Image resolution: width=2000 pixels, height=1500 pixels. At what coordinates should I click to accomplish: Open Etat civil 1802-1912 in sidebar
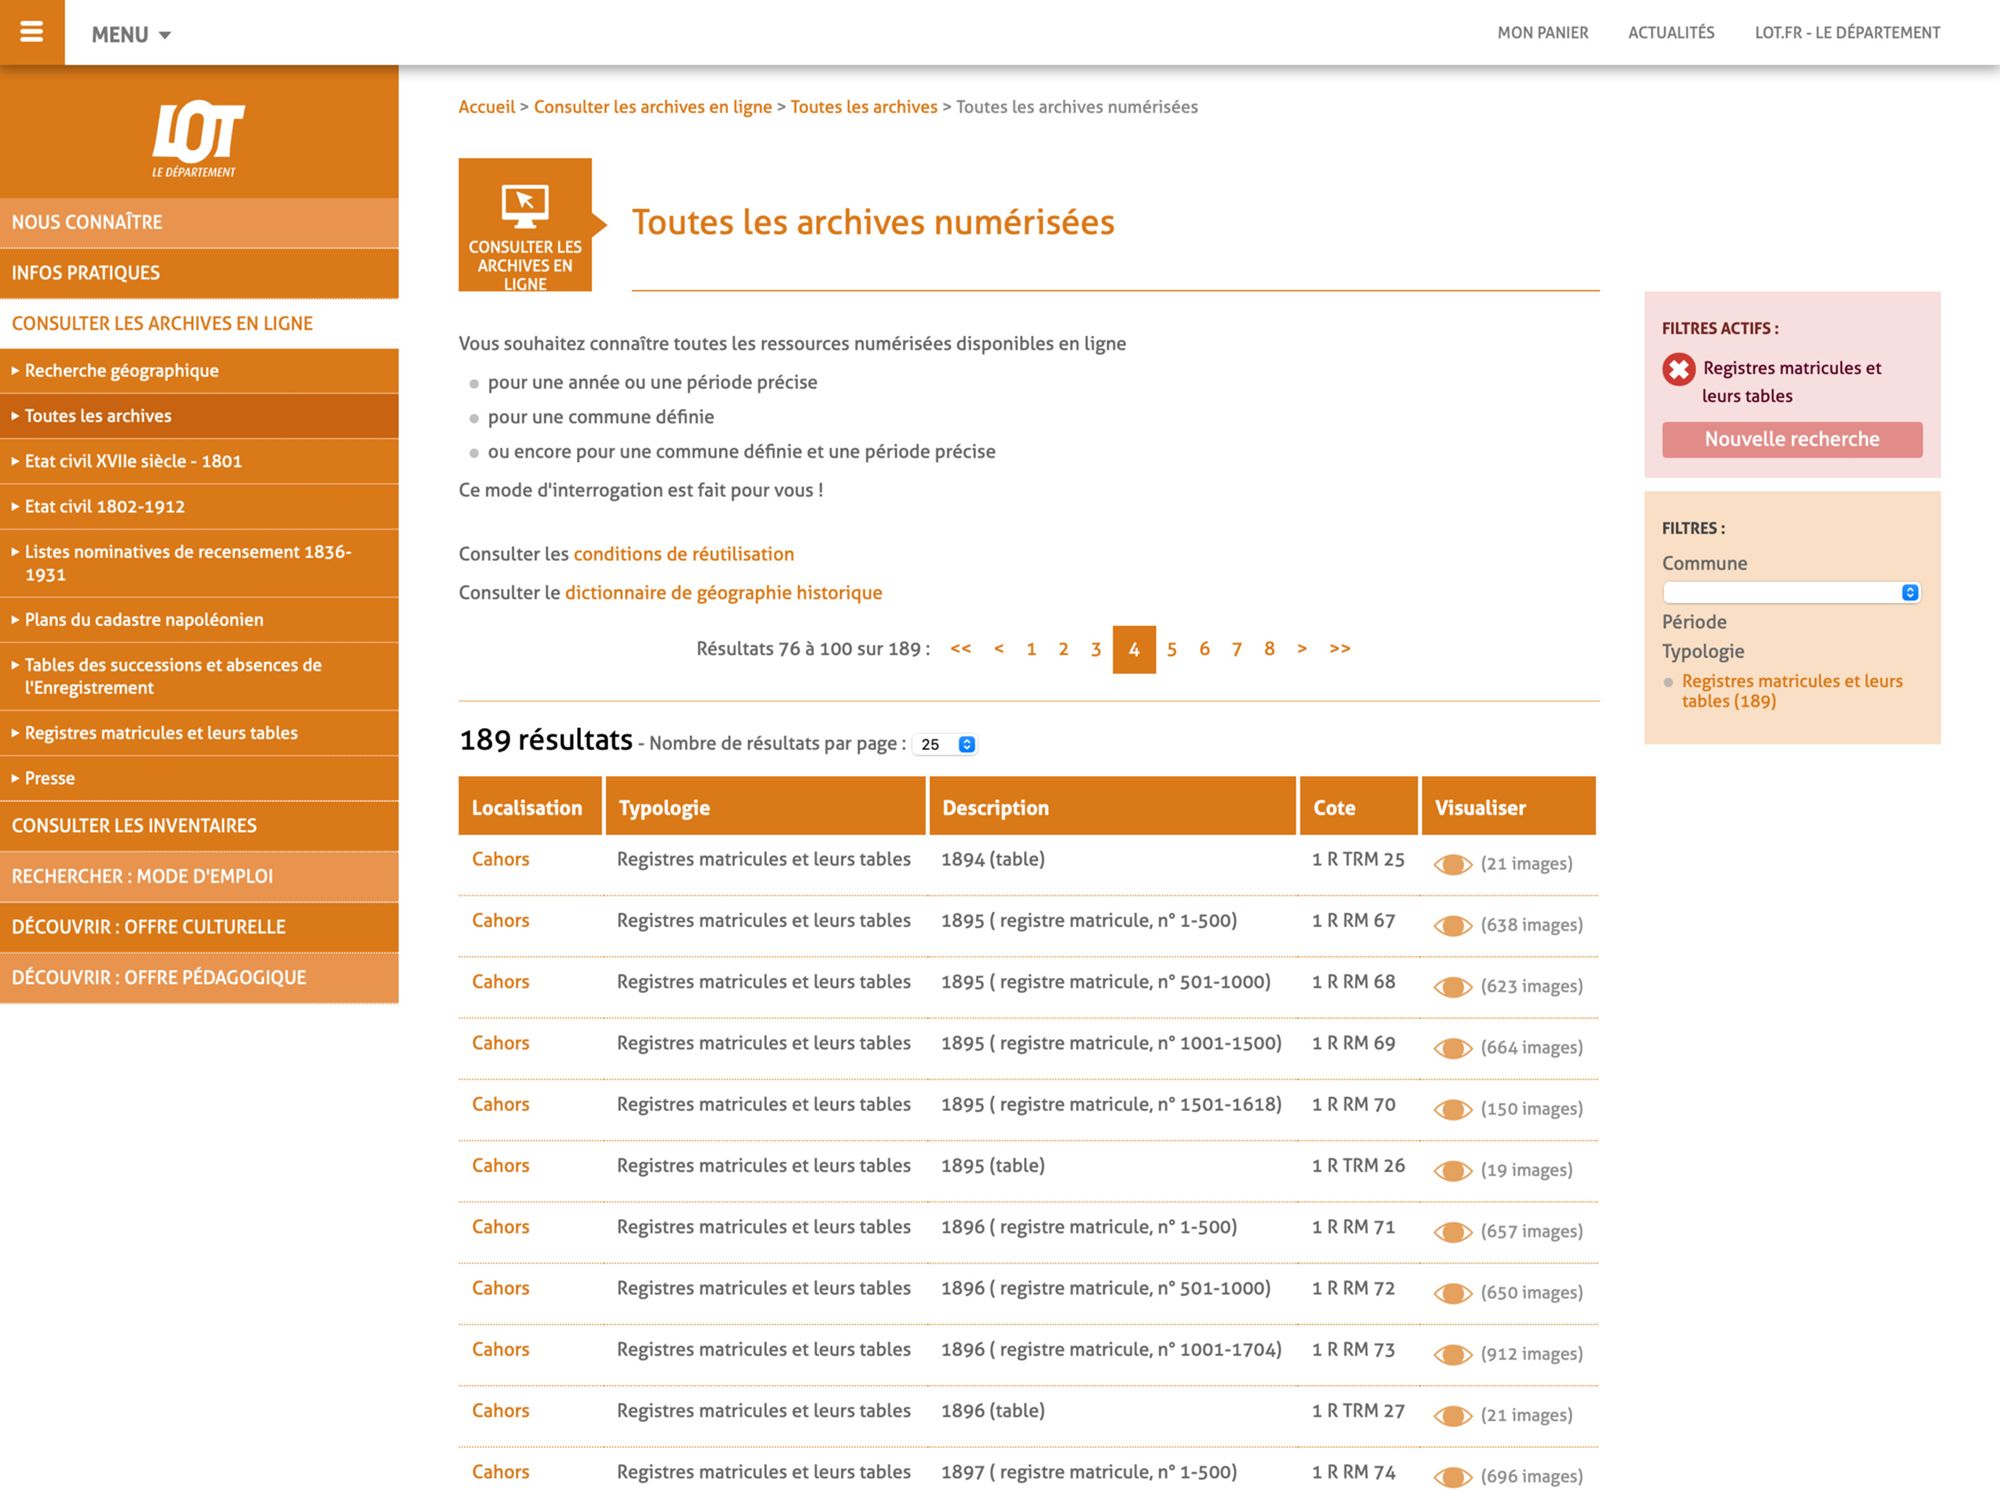pyautogui.click(x=105, y=506)
